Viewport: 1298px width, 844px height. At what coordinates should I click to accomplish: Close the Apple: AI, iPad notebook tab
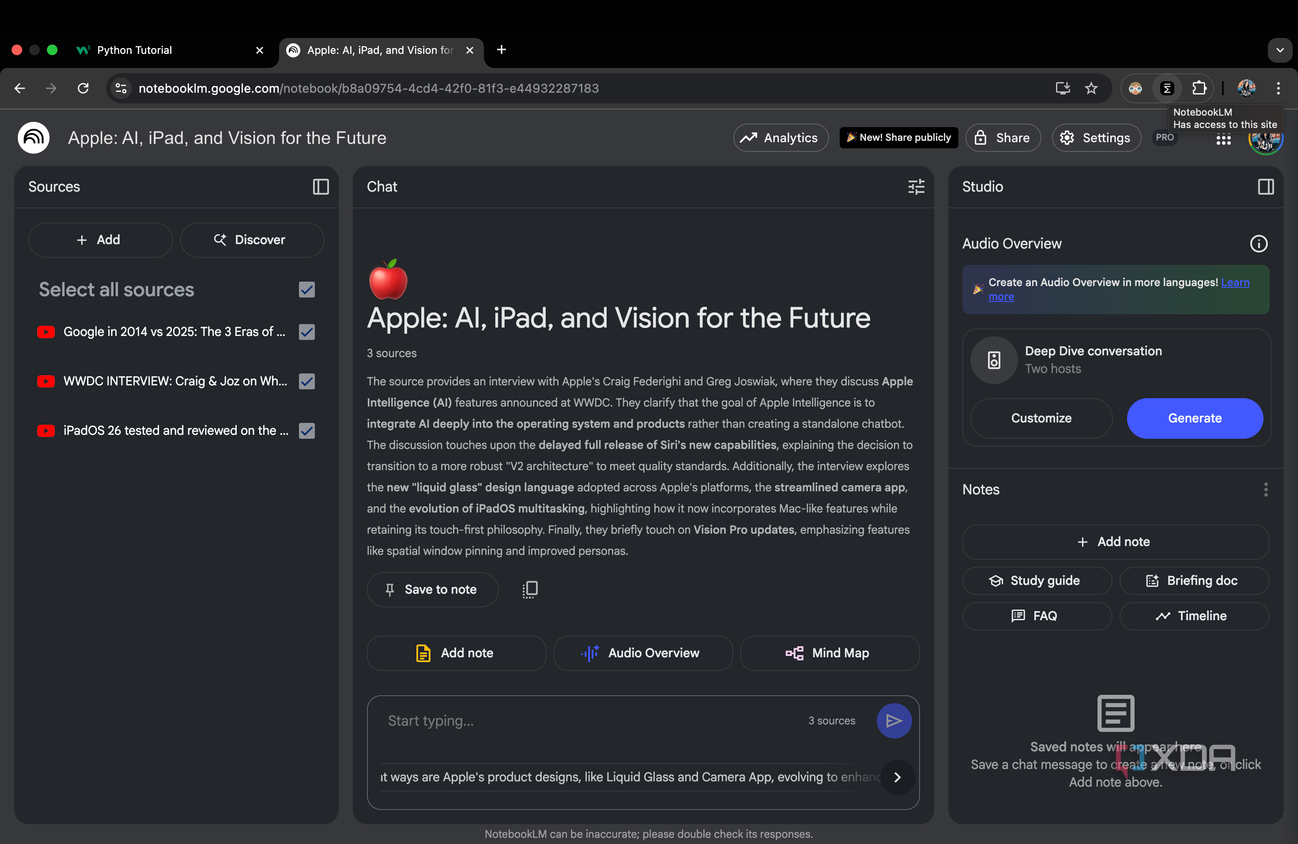tap(470, 50)
